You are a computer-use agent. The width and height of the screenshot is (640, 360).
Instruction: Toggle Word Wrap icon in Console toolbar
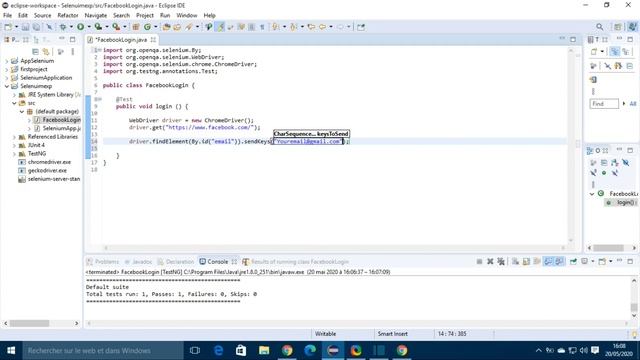point(537,262)
